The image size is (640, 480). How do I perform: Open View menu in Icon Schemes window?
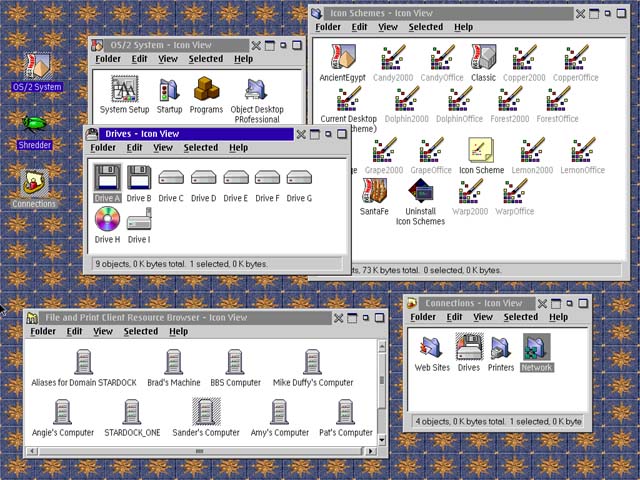pos(388,27)
